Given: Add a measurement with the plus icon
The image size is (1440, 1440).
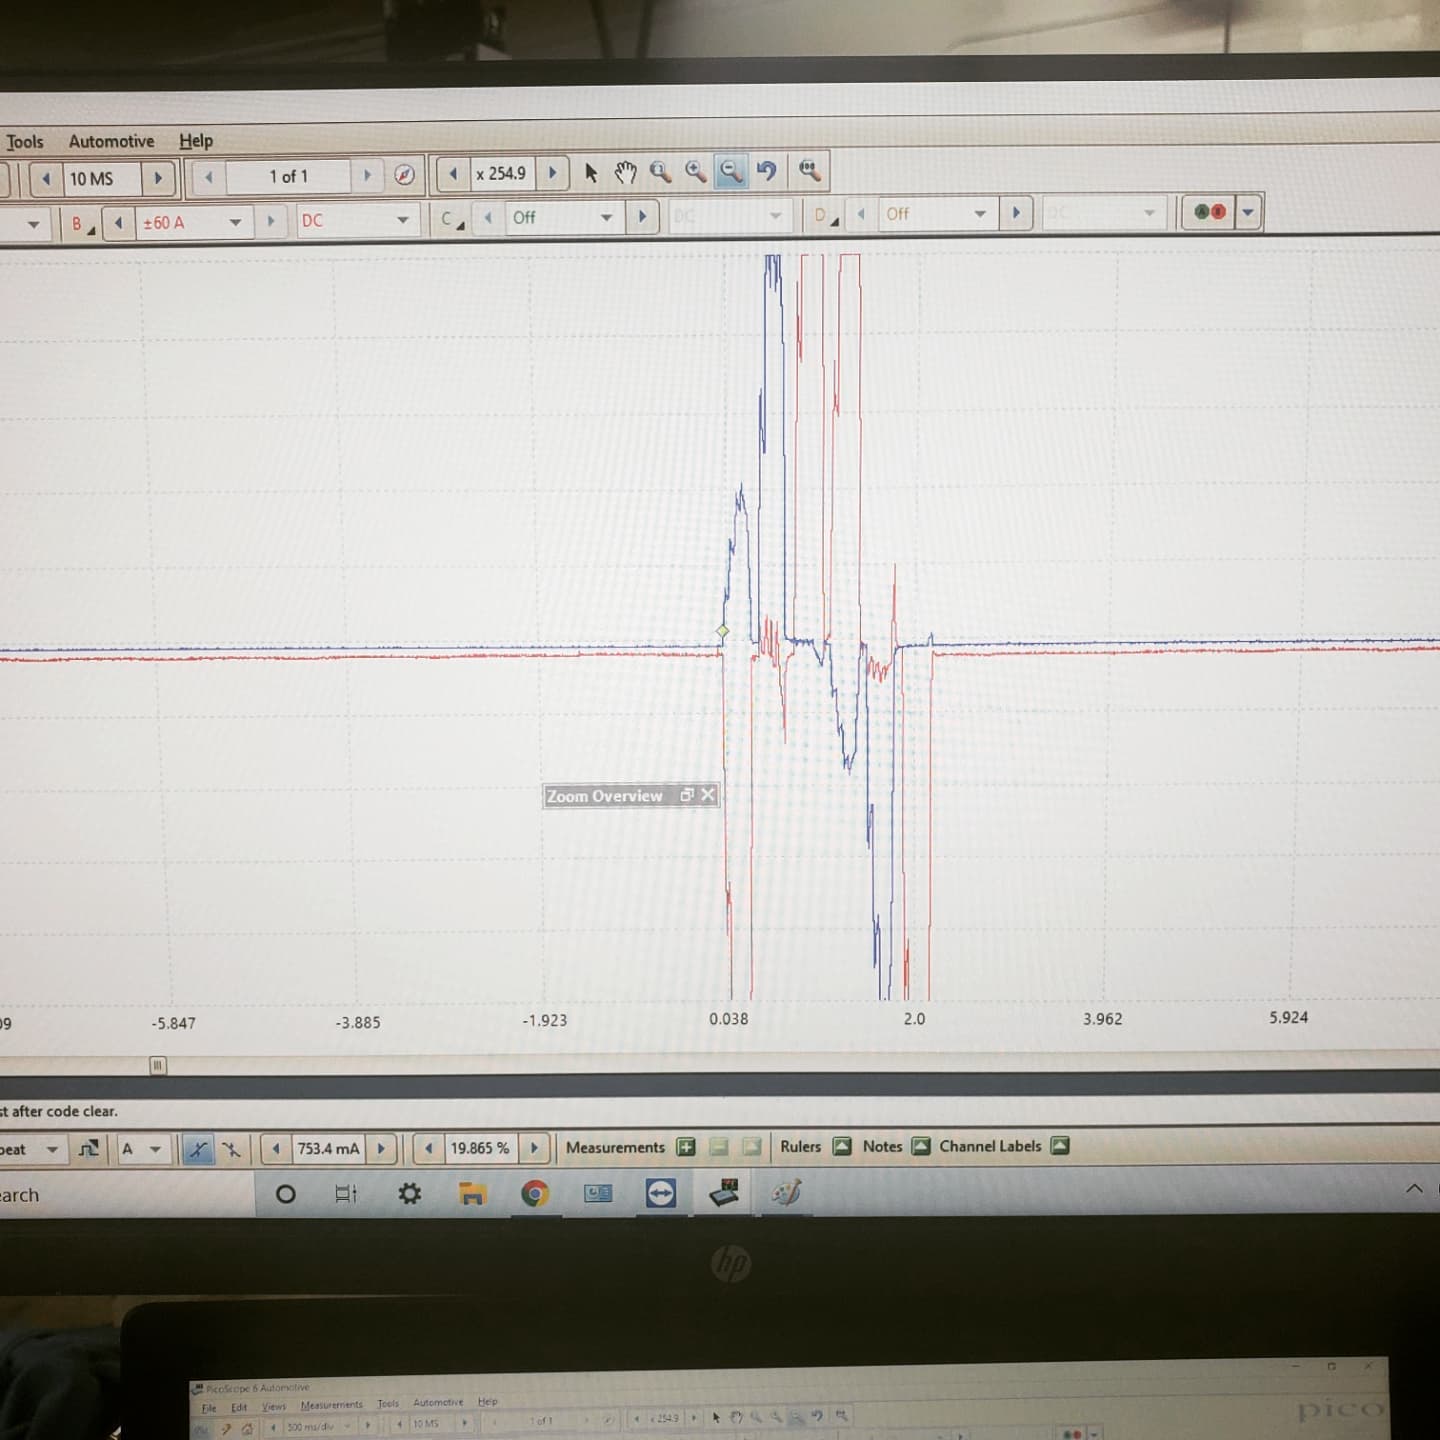Looking at the screenshot, I should 686,1147.
